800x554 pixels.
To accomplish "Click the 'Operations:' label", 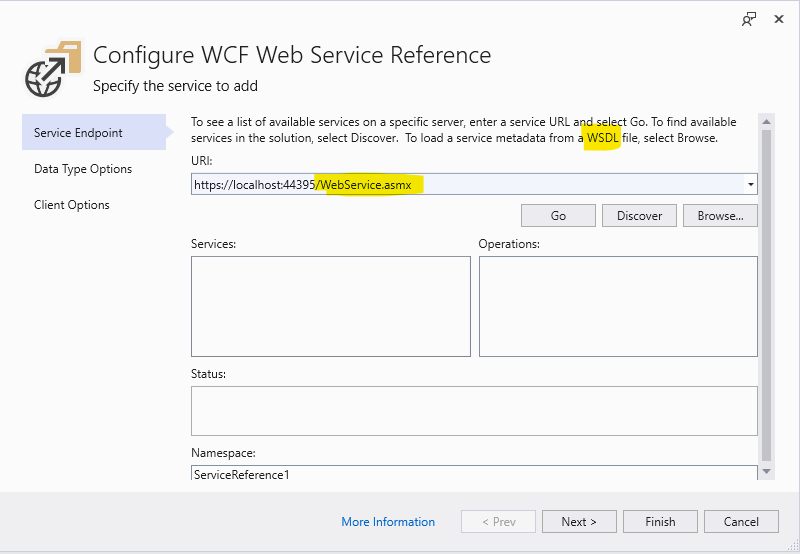I will [x=509, y=244].
